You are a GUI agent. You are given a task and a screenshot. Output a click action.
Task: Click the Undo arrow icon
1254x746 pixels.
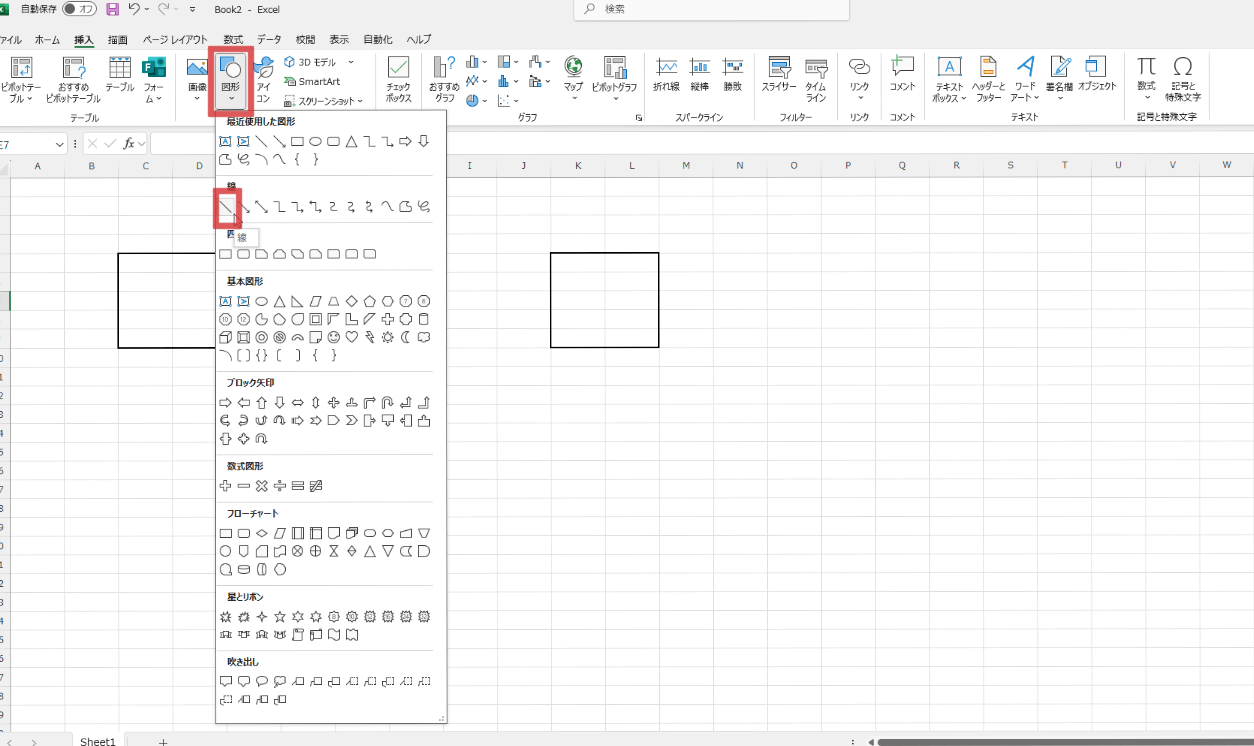(133, 9)
